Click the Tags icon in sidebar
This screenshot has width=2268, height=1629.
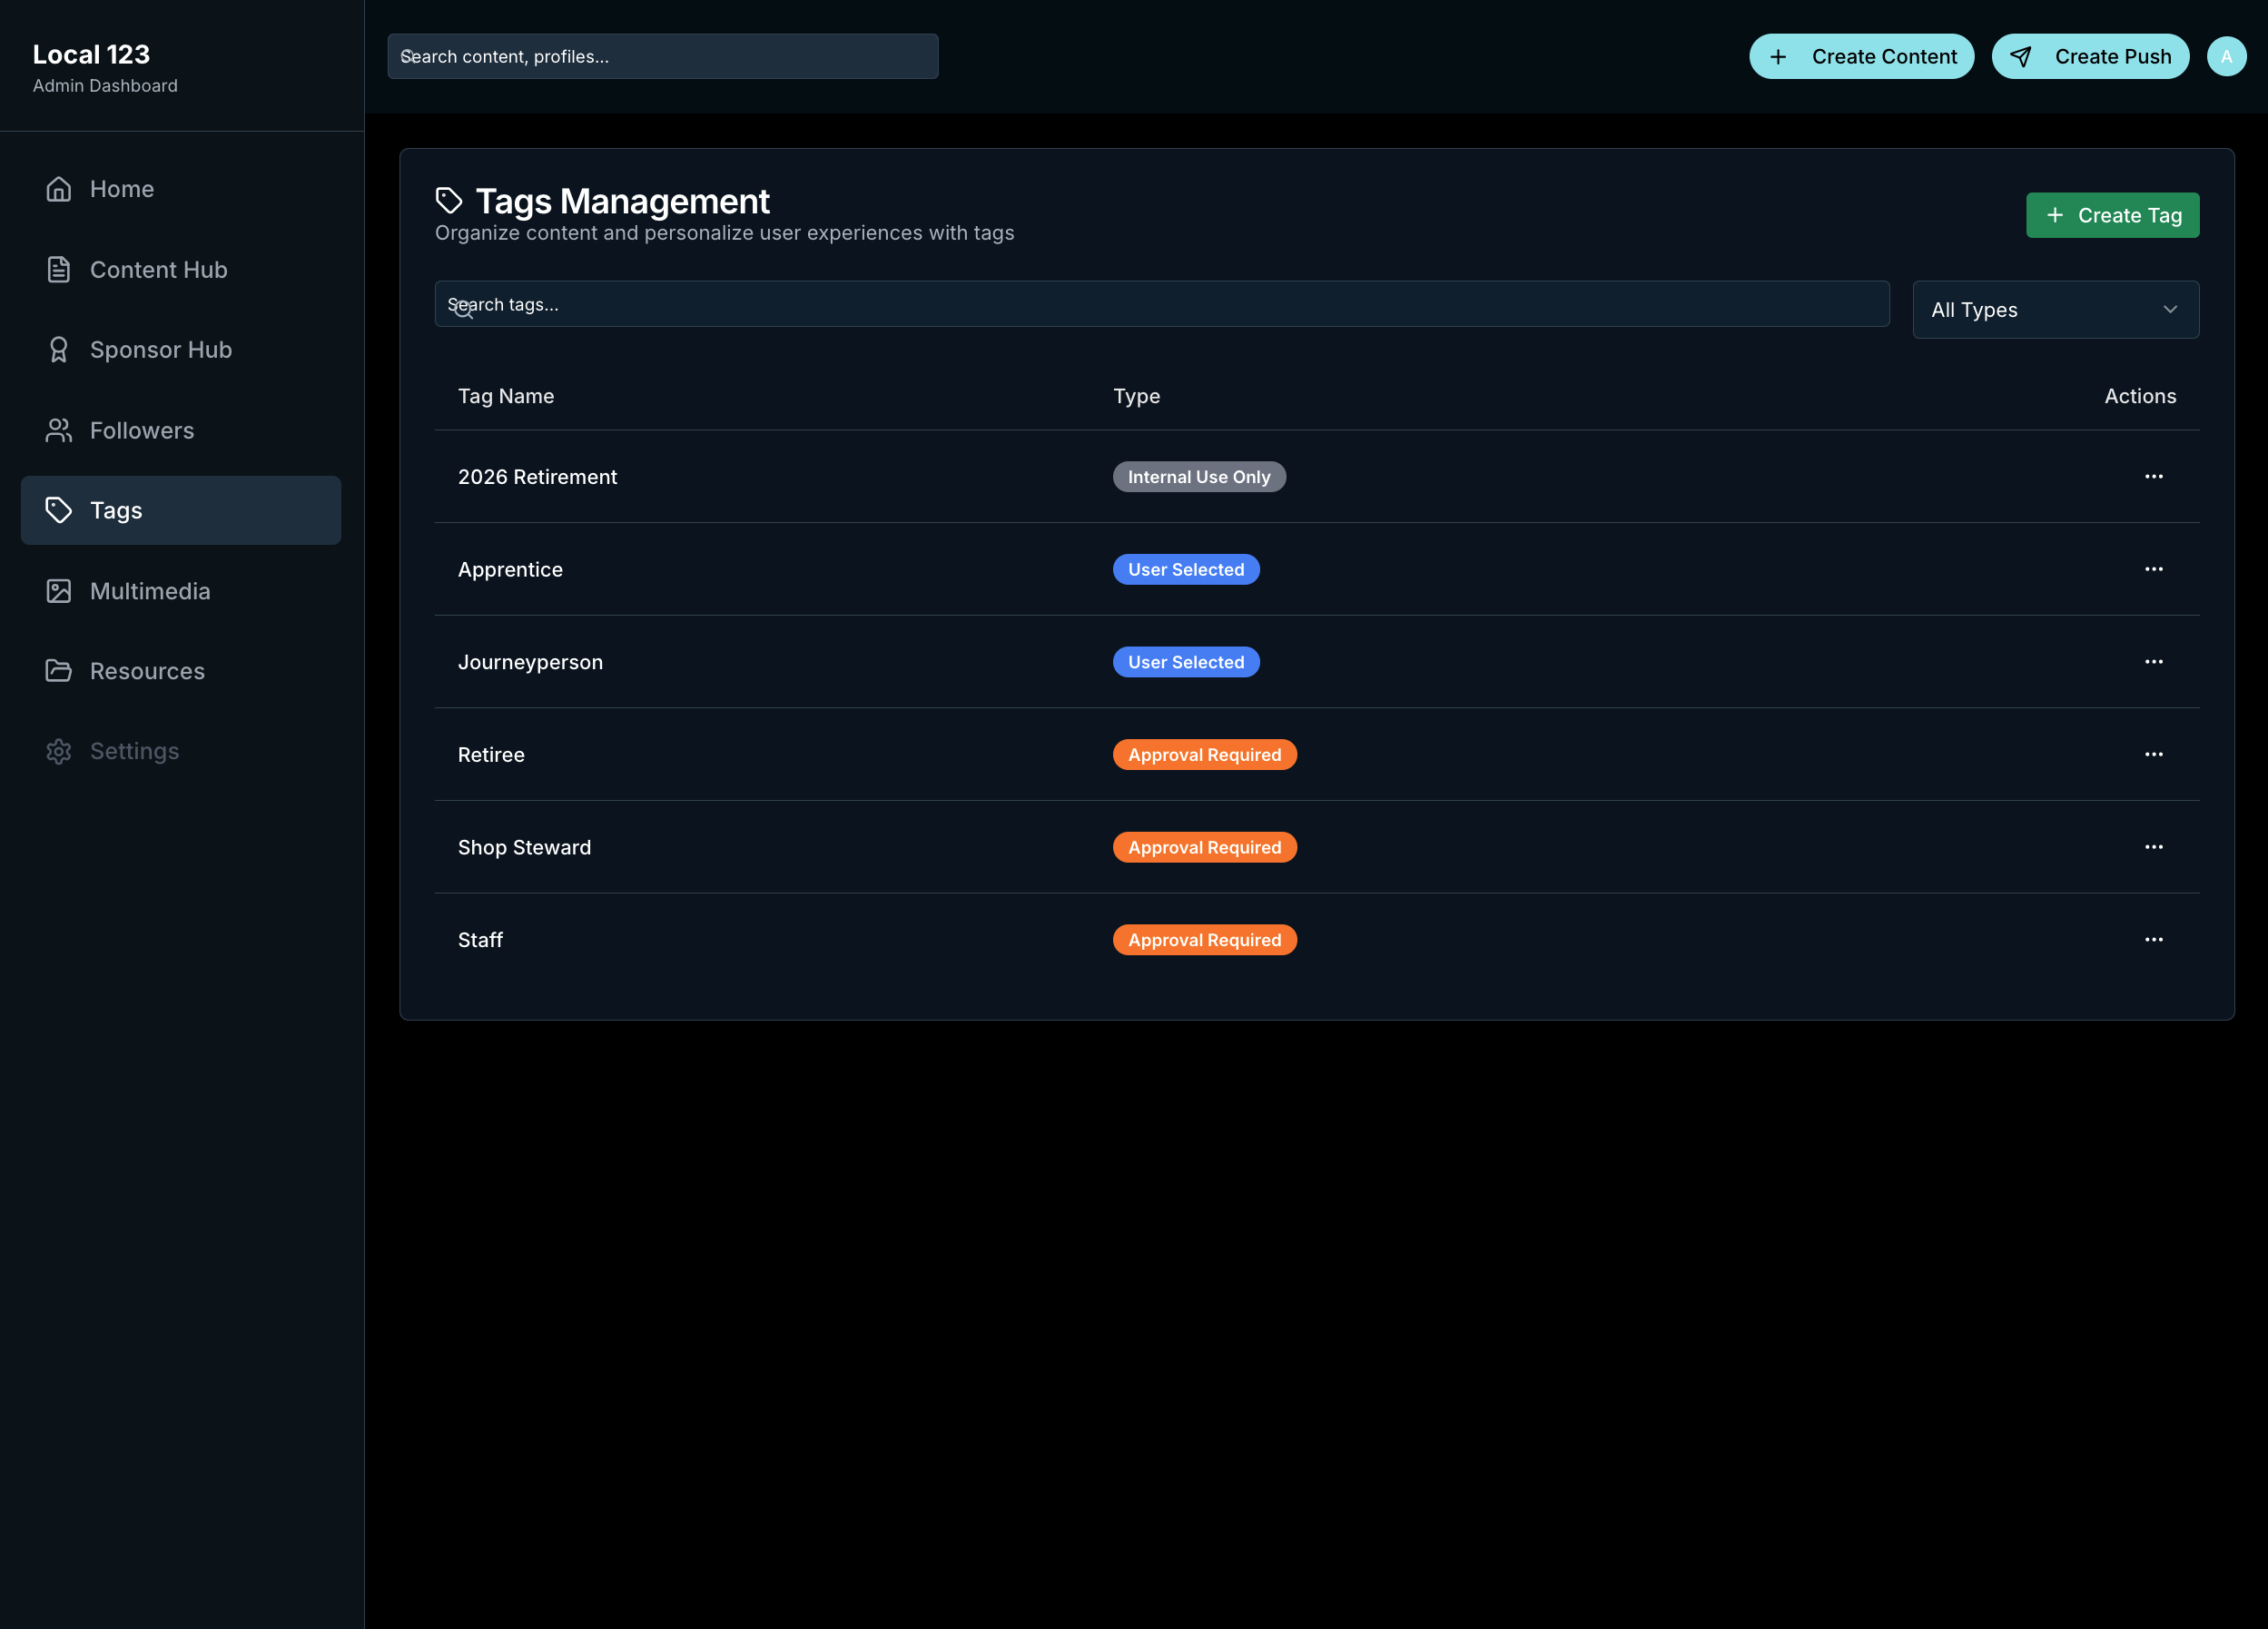(x=58, y=510)
